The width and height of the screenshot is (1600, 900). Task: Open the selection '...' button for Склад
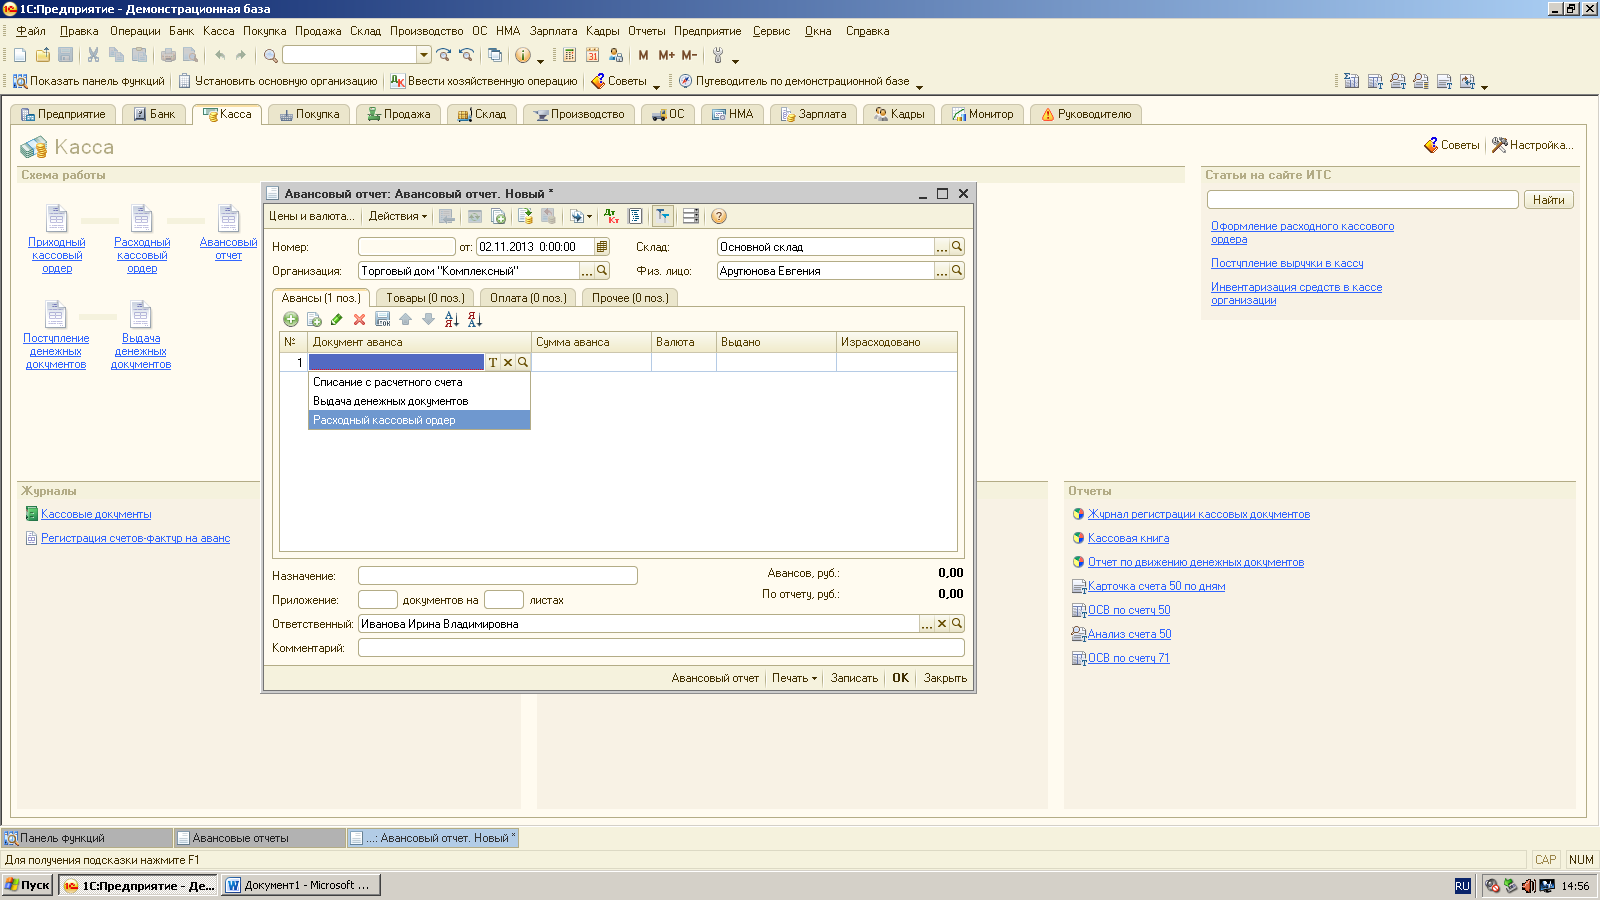(x=942, y=246)
